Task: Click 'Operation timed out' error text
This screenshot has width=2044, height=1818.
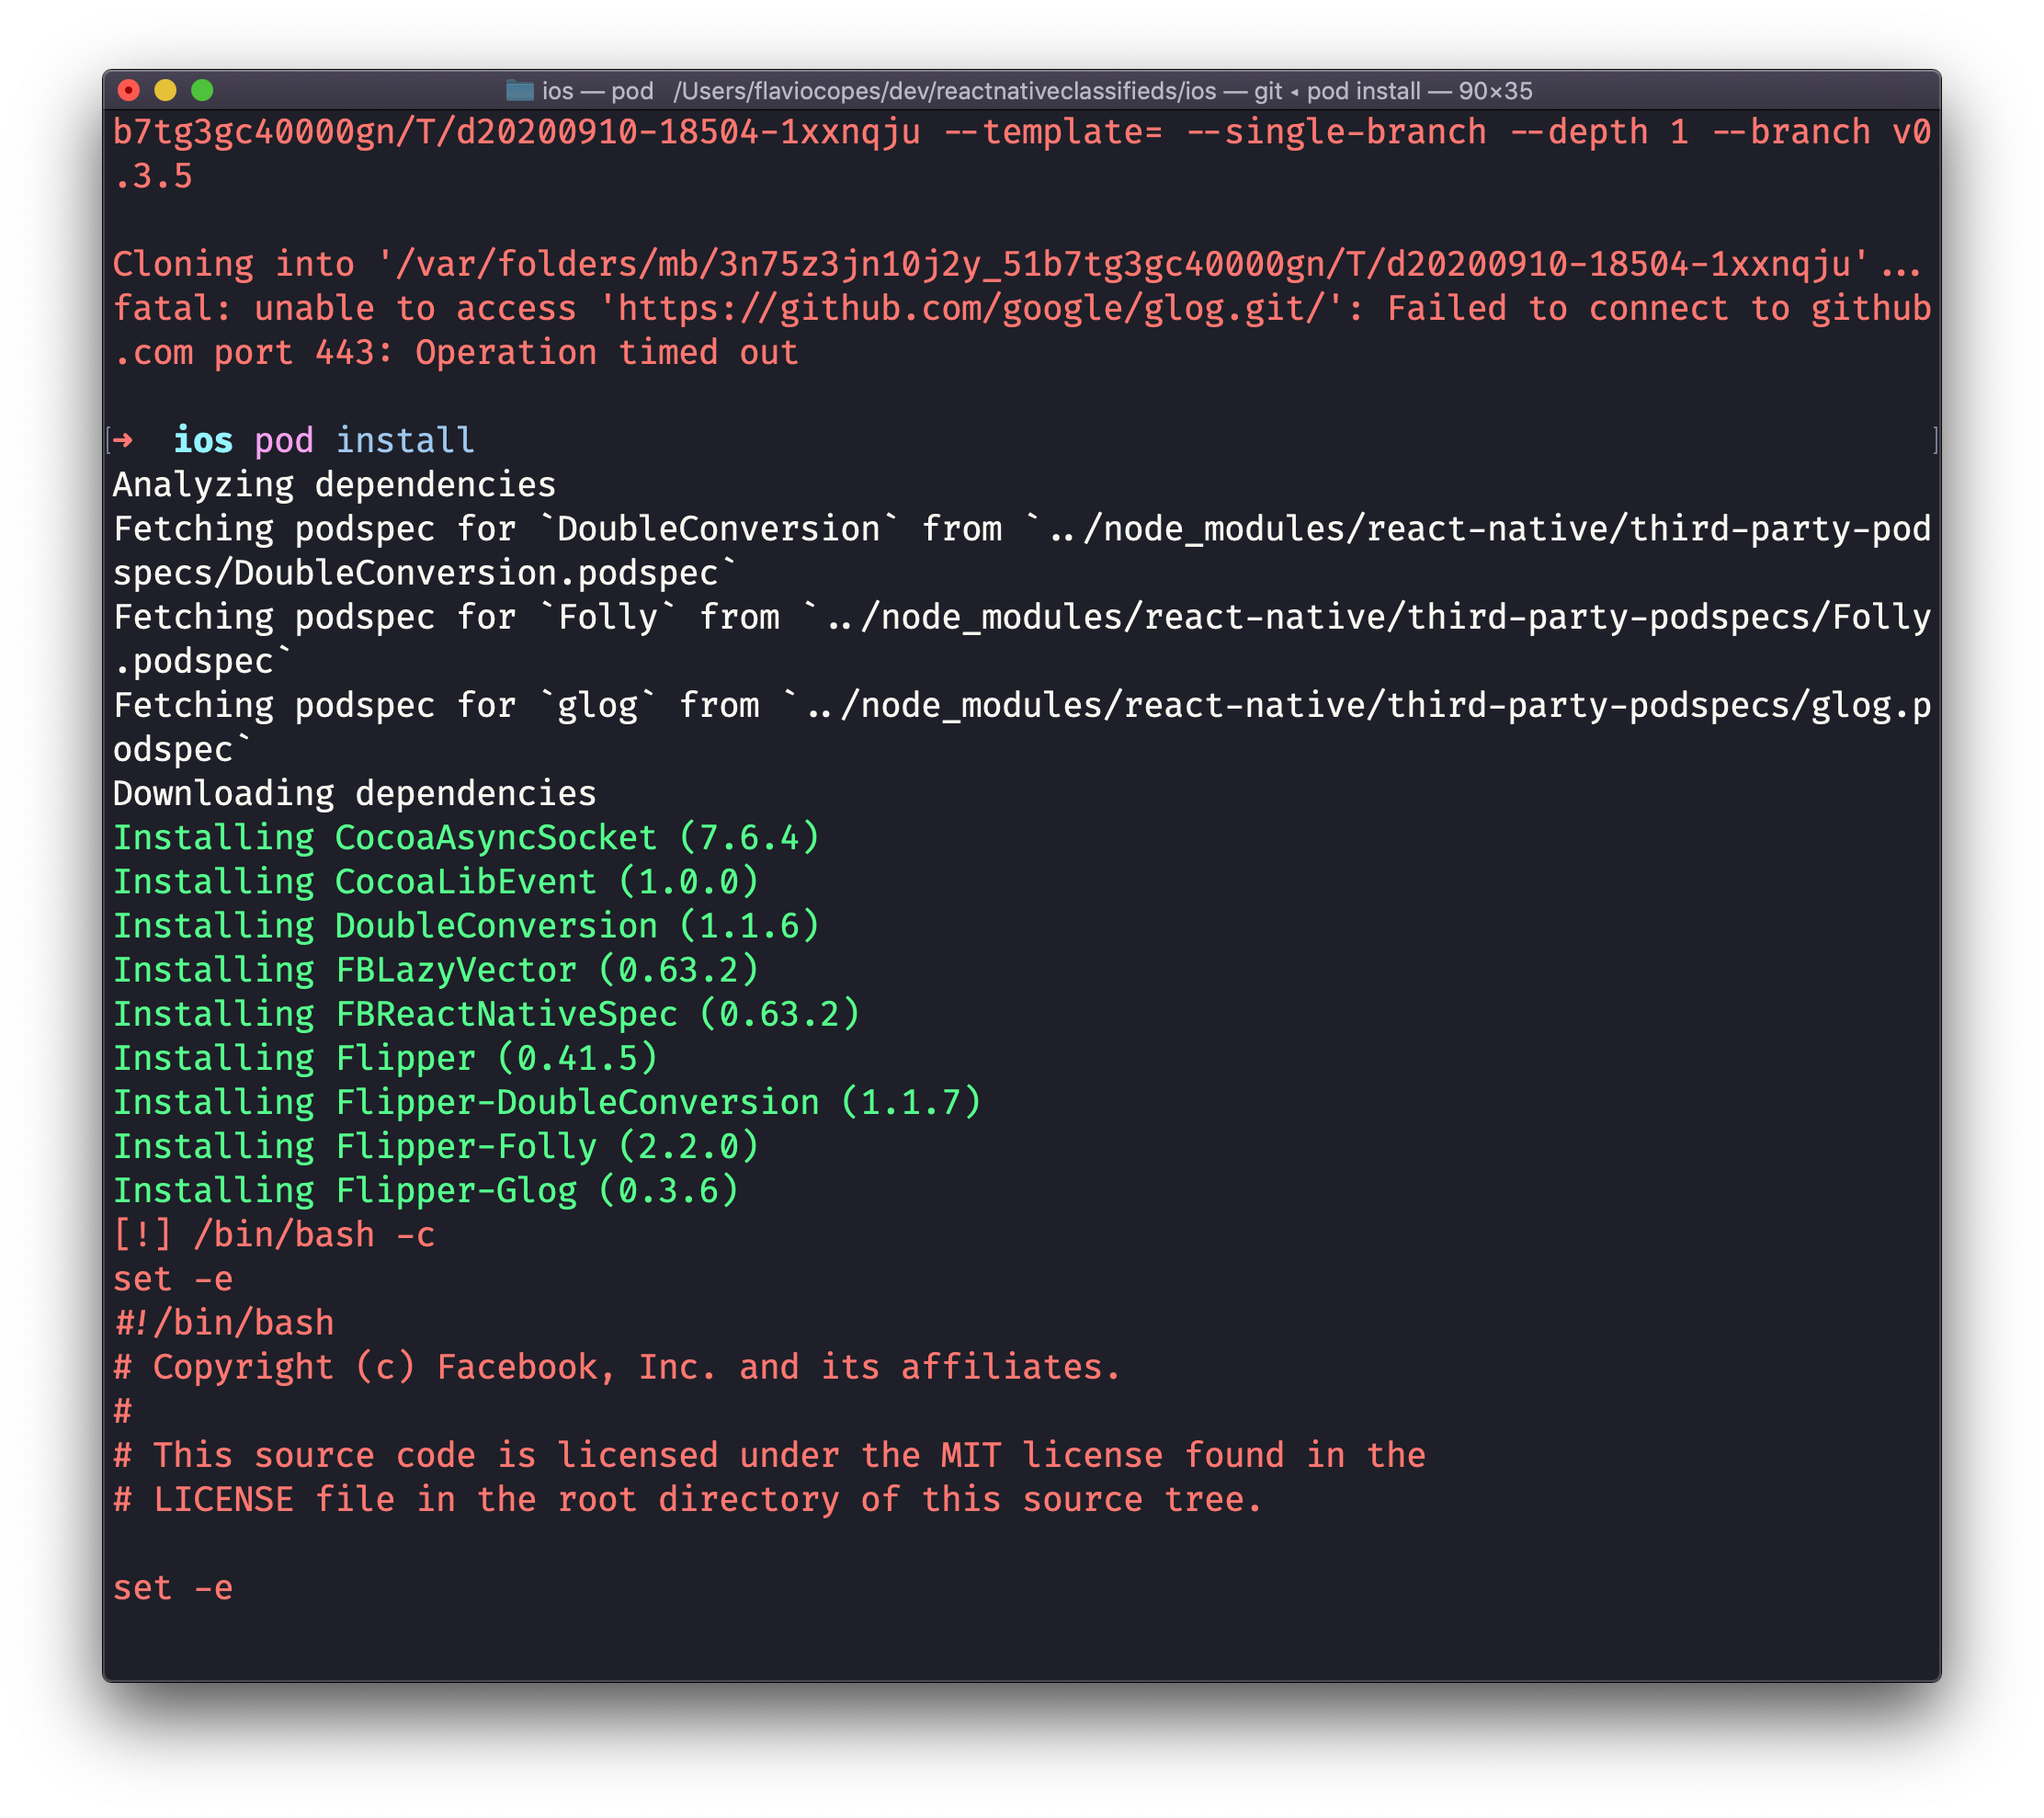Action: click(607, 353)
